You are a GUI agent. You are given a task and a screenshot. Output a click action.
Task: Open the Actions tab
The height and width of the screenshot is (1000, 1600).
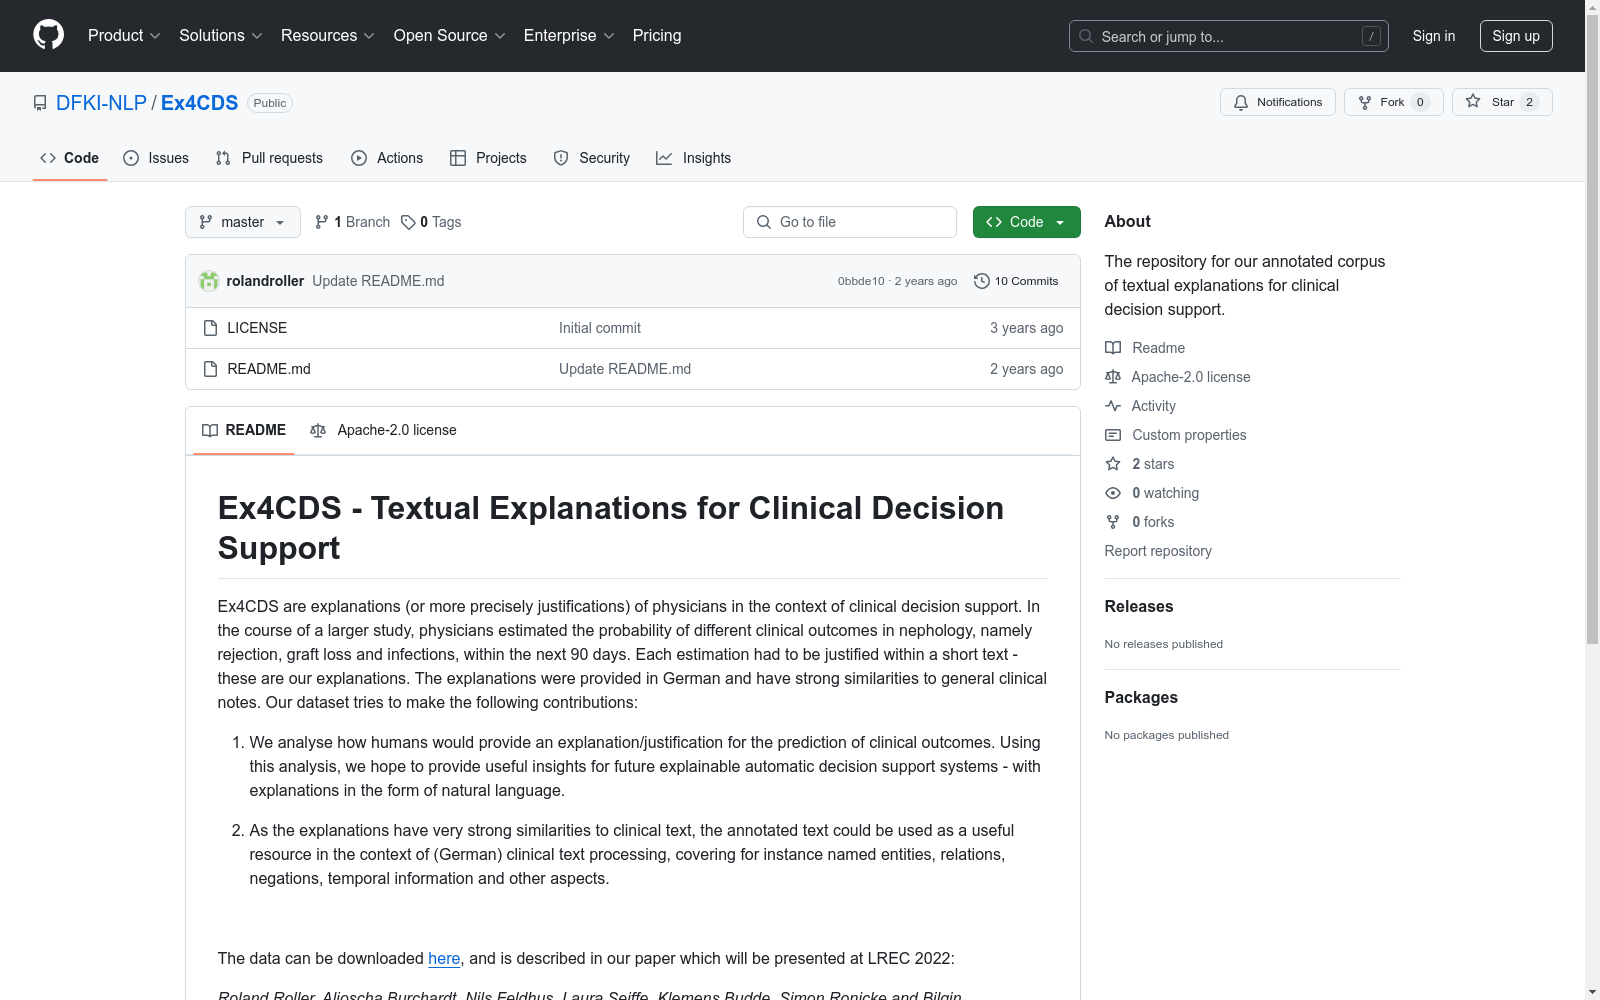(387, 158)
